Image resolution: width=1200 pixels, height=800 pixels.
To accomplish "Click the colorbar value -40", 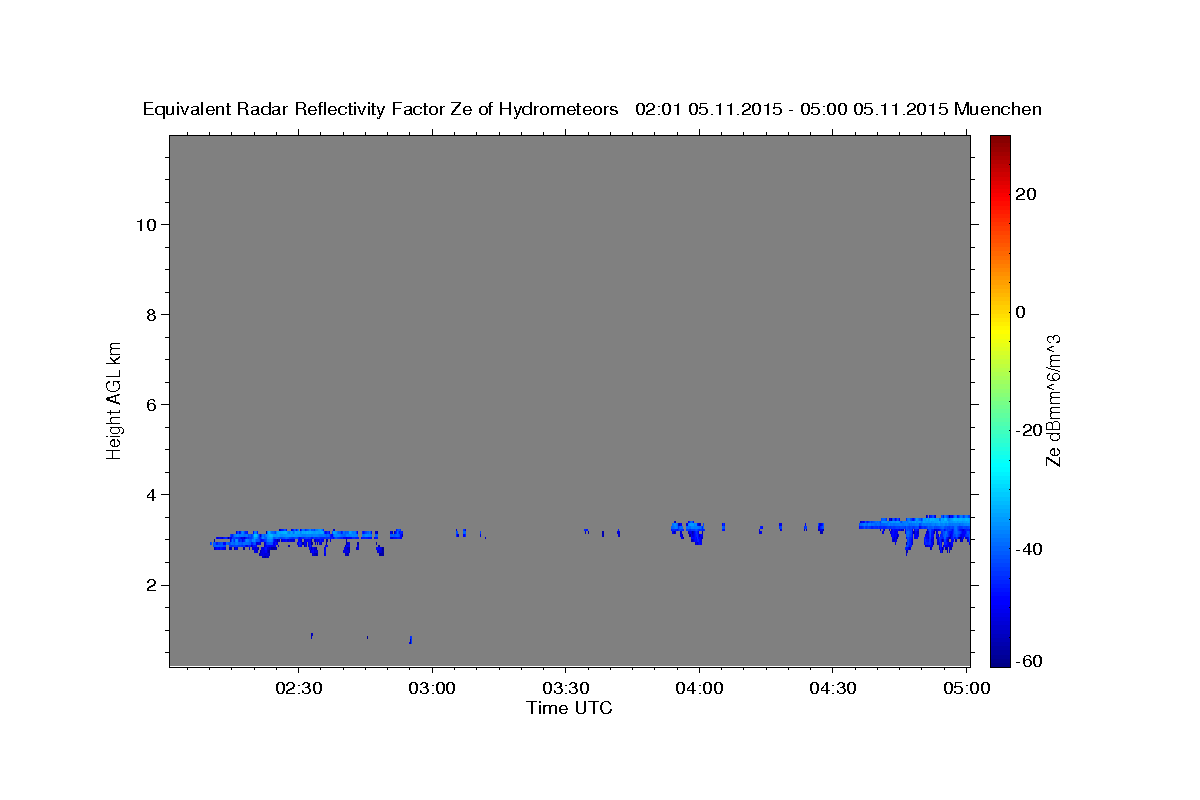I will point(1028,549).
